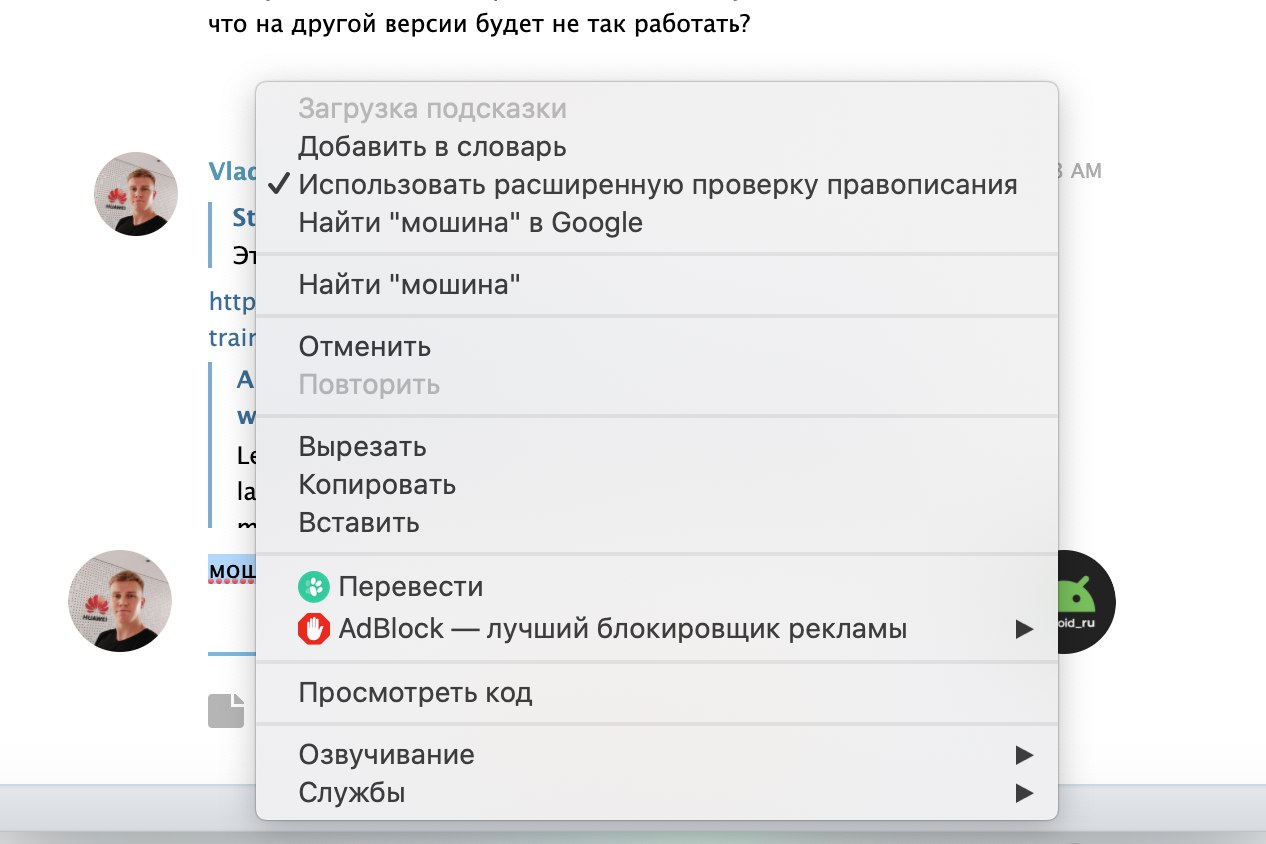The image size is (1266, 844).
Task: Click the green Translate extension icon
Action: point(314,587)
